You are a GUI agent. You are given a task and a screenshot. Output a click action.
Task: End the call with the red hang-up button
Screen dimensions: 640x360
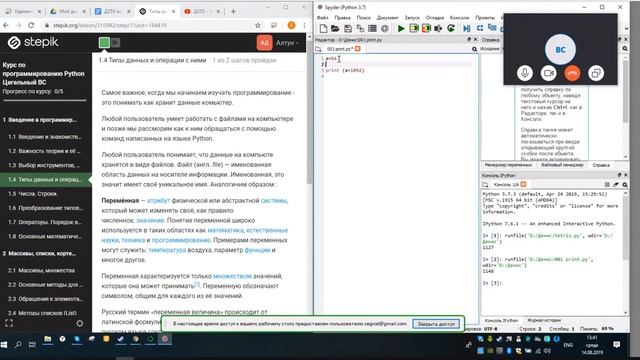(x=572, y=73)
